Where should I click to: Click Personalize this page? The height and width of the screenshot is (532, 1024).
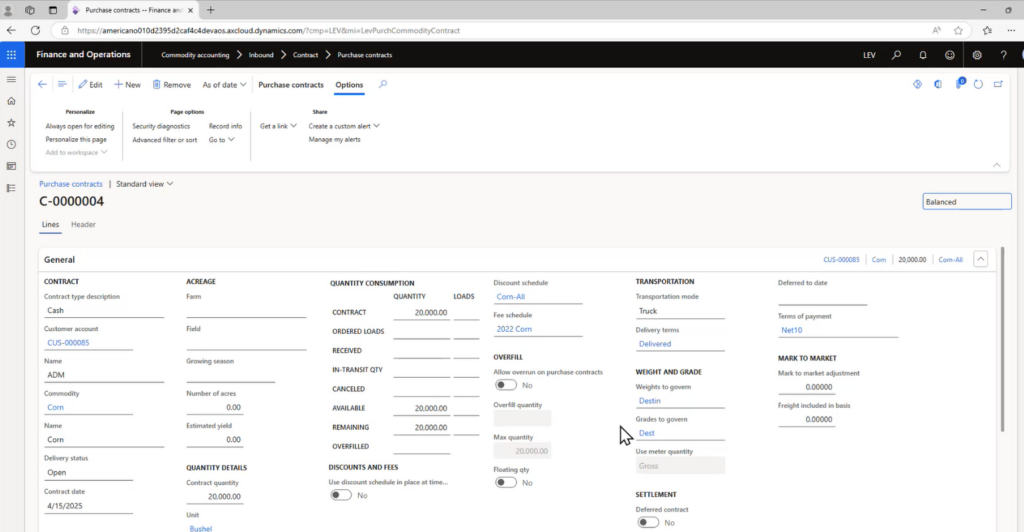coord(76,140)
